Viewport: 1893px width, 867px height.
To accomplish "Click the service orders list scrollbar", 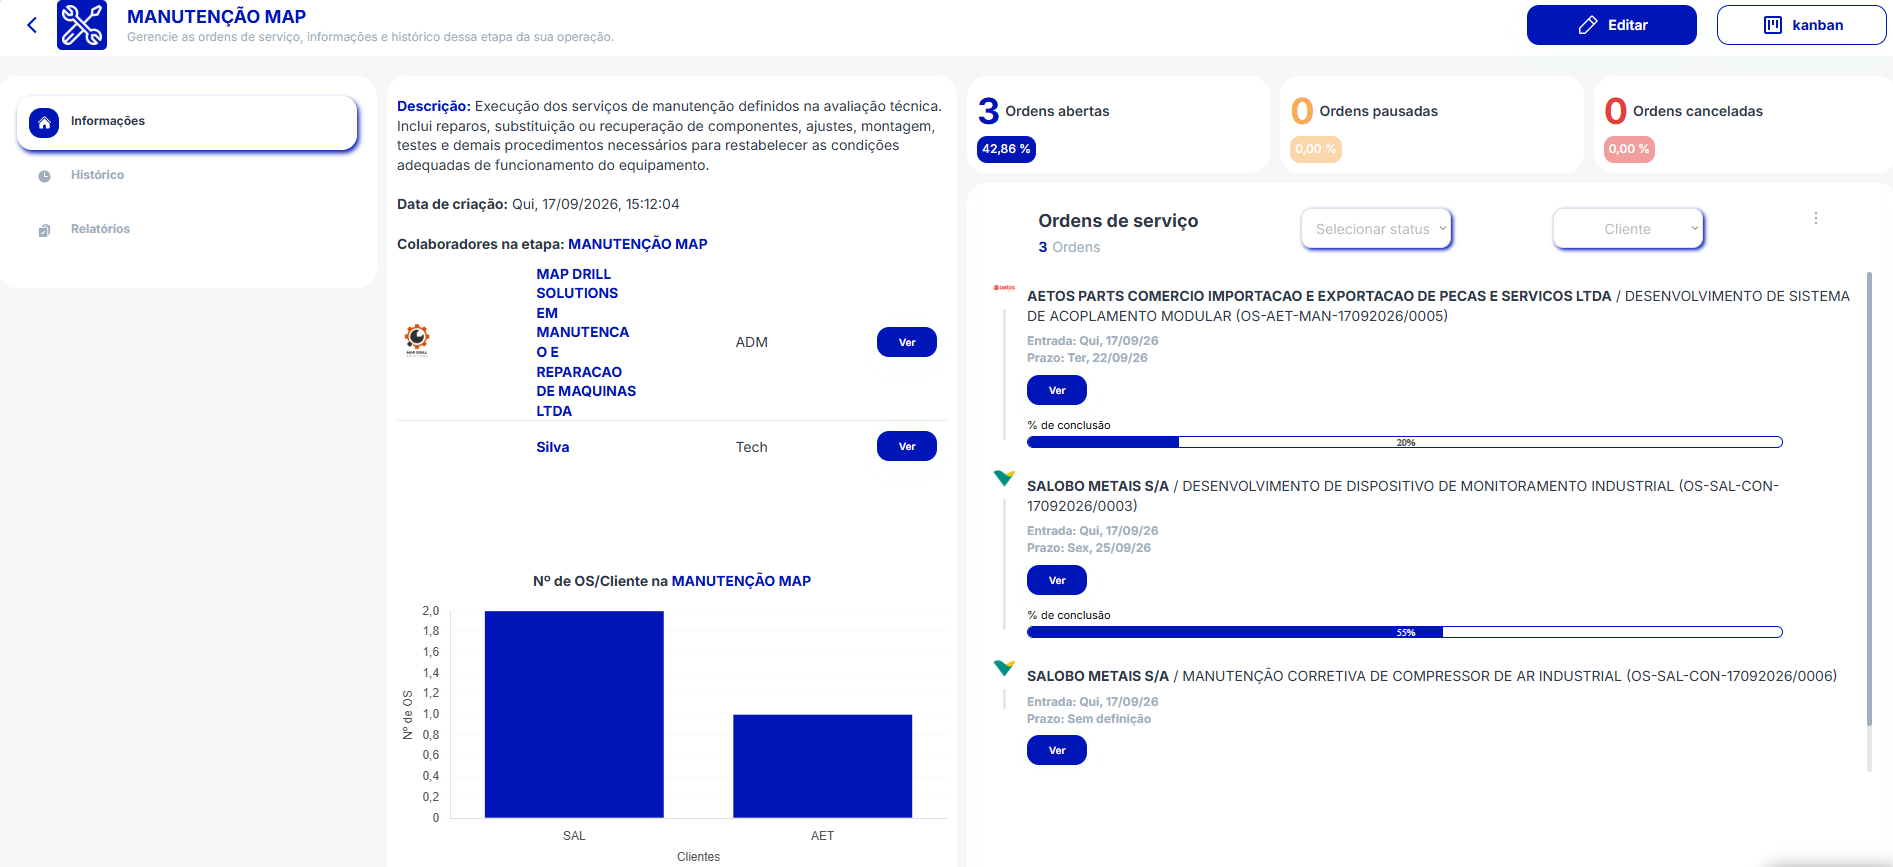I will click(1869, 498).
